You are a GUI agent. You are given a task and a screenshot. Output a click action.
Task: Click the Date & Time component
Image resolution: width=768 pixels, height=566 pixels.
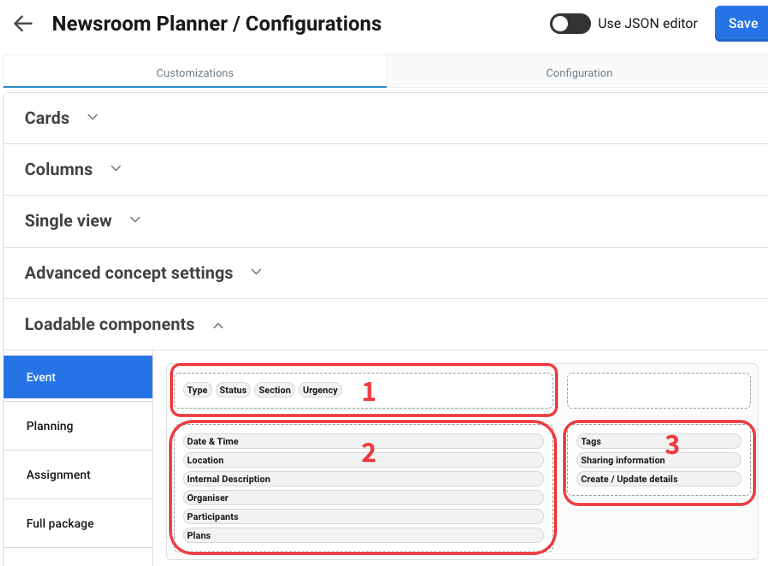(x=363, y=441)
